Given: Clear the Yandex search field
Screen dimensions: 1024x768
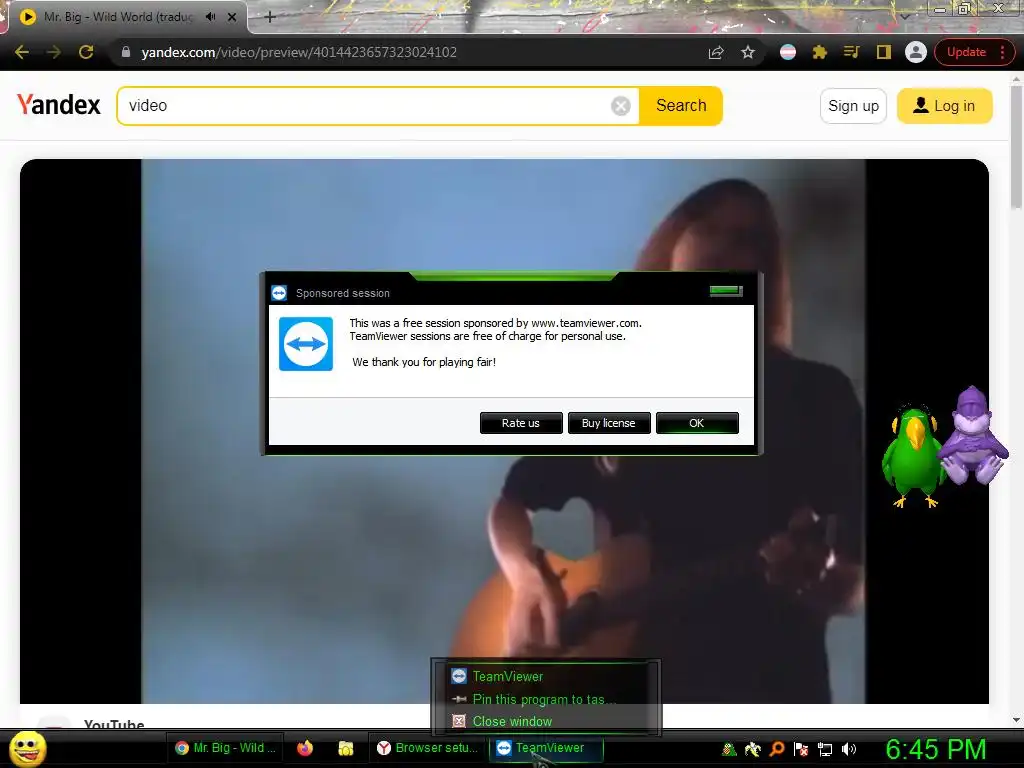Looking at the screenshot, I should tap(620, 106).
